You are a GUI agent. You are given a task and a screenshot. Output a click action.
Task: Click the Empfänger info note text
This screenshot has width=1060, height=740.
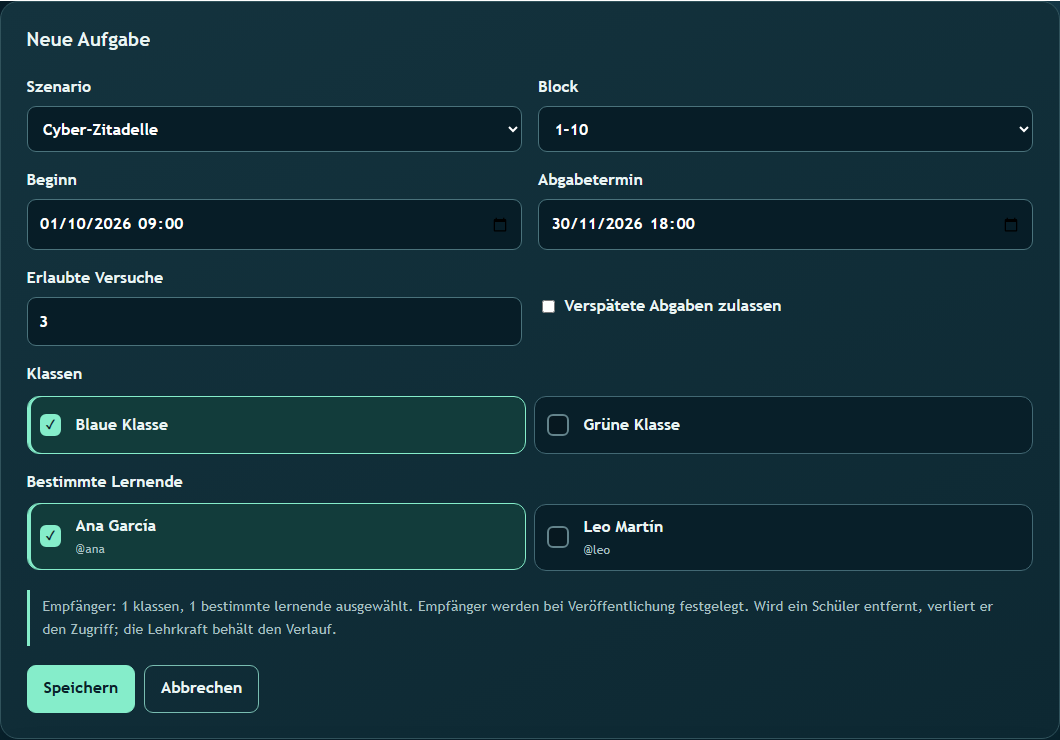coord(518,618)
